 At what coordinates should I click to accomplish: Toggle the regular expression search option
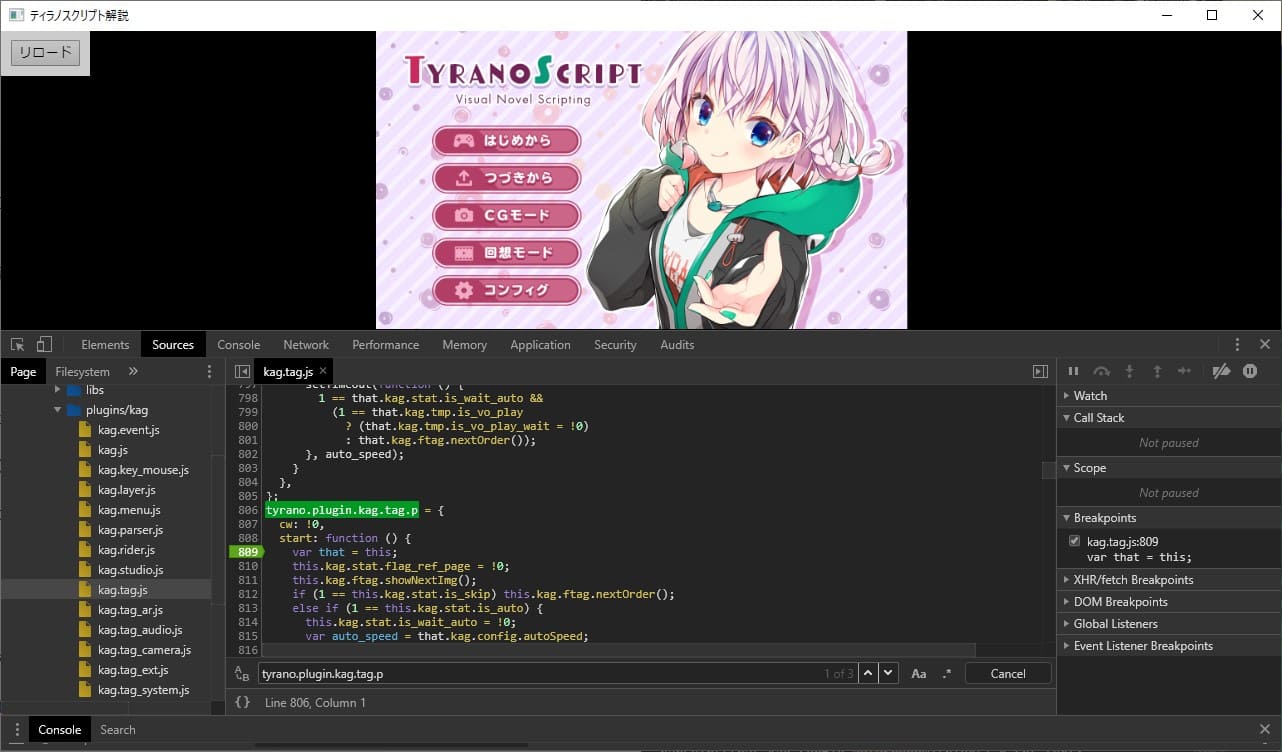(946, 674)
